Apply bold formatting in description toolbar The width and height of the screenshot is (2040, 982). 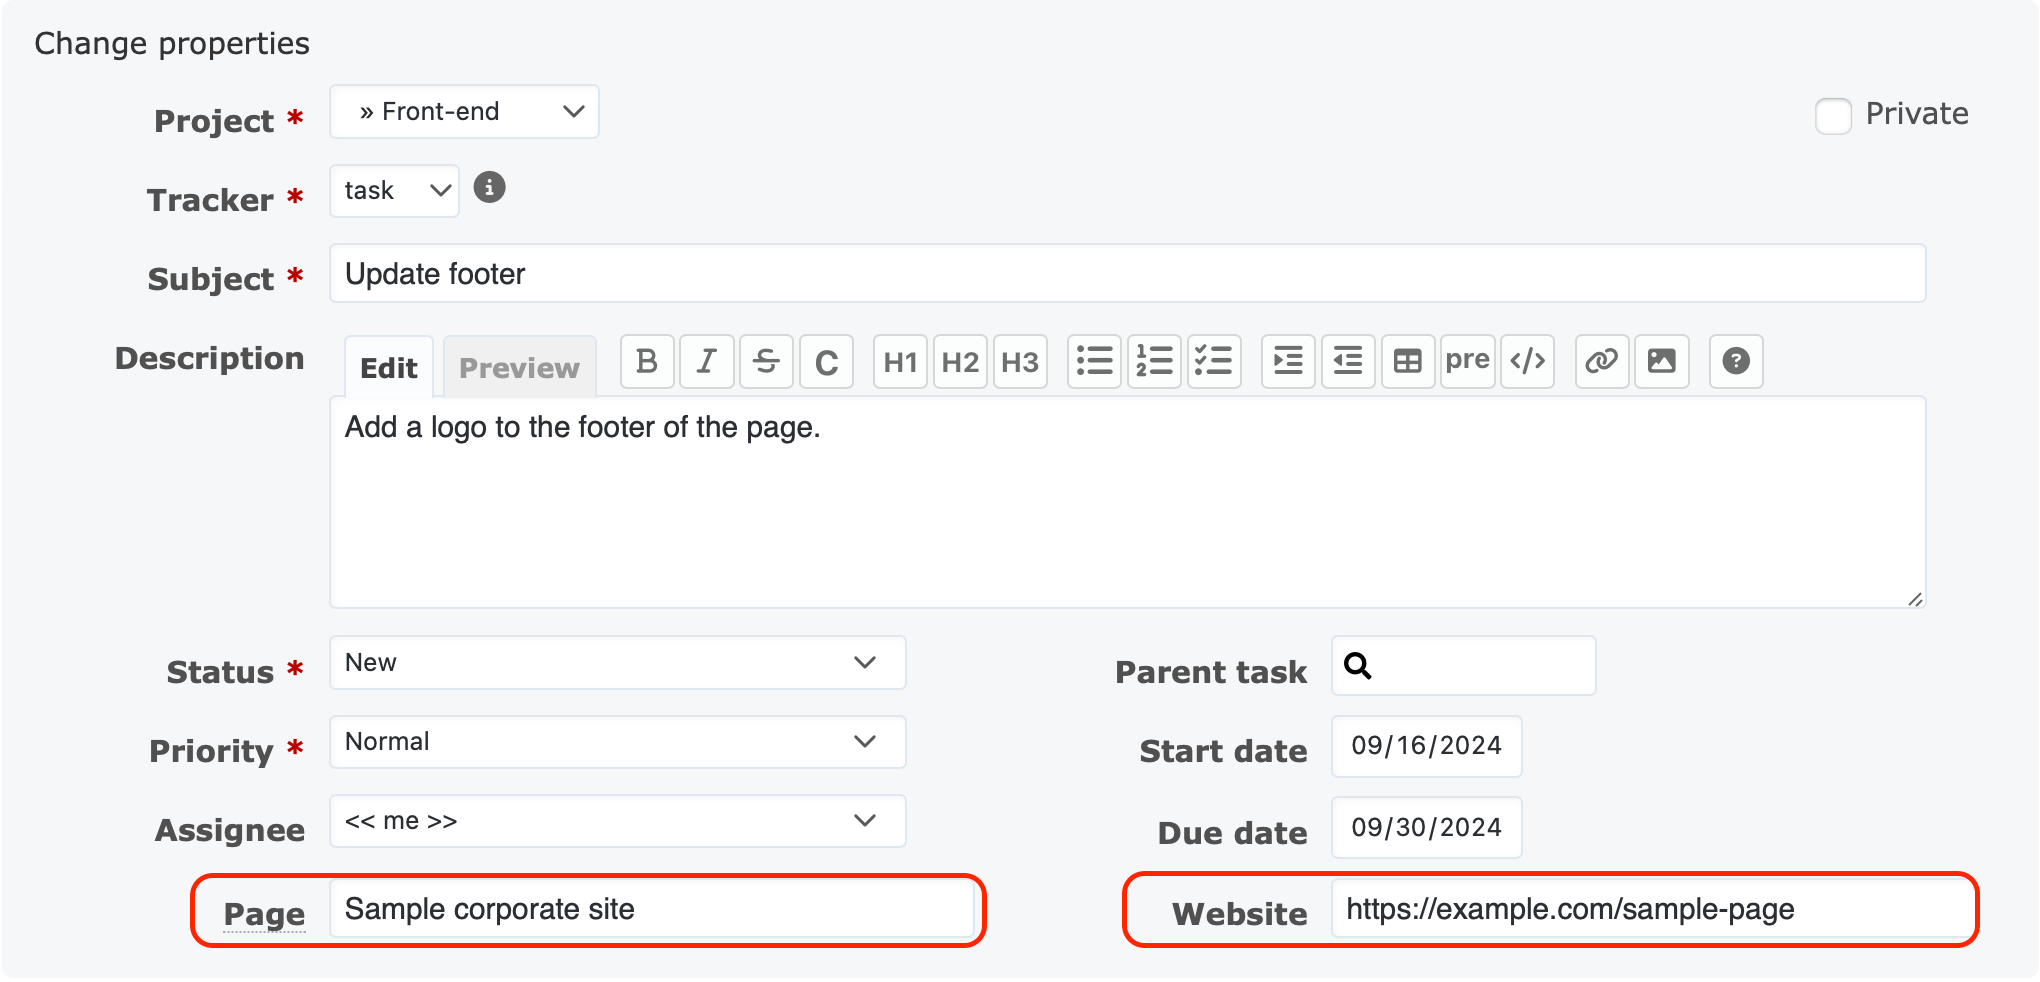[x=647, y=361]
